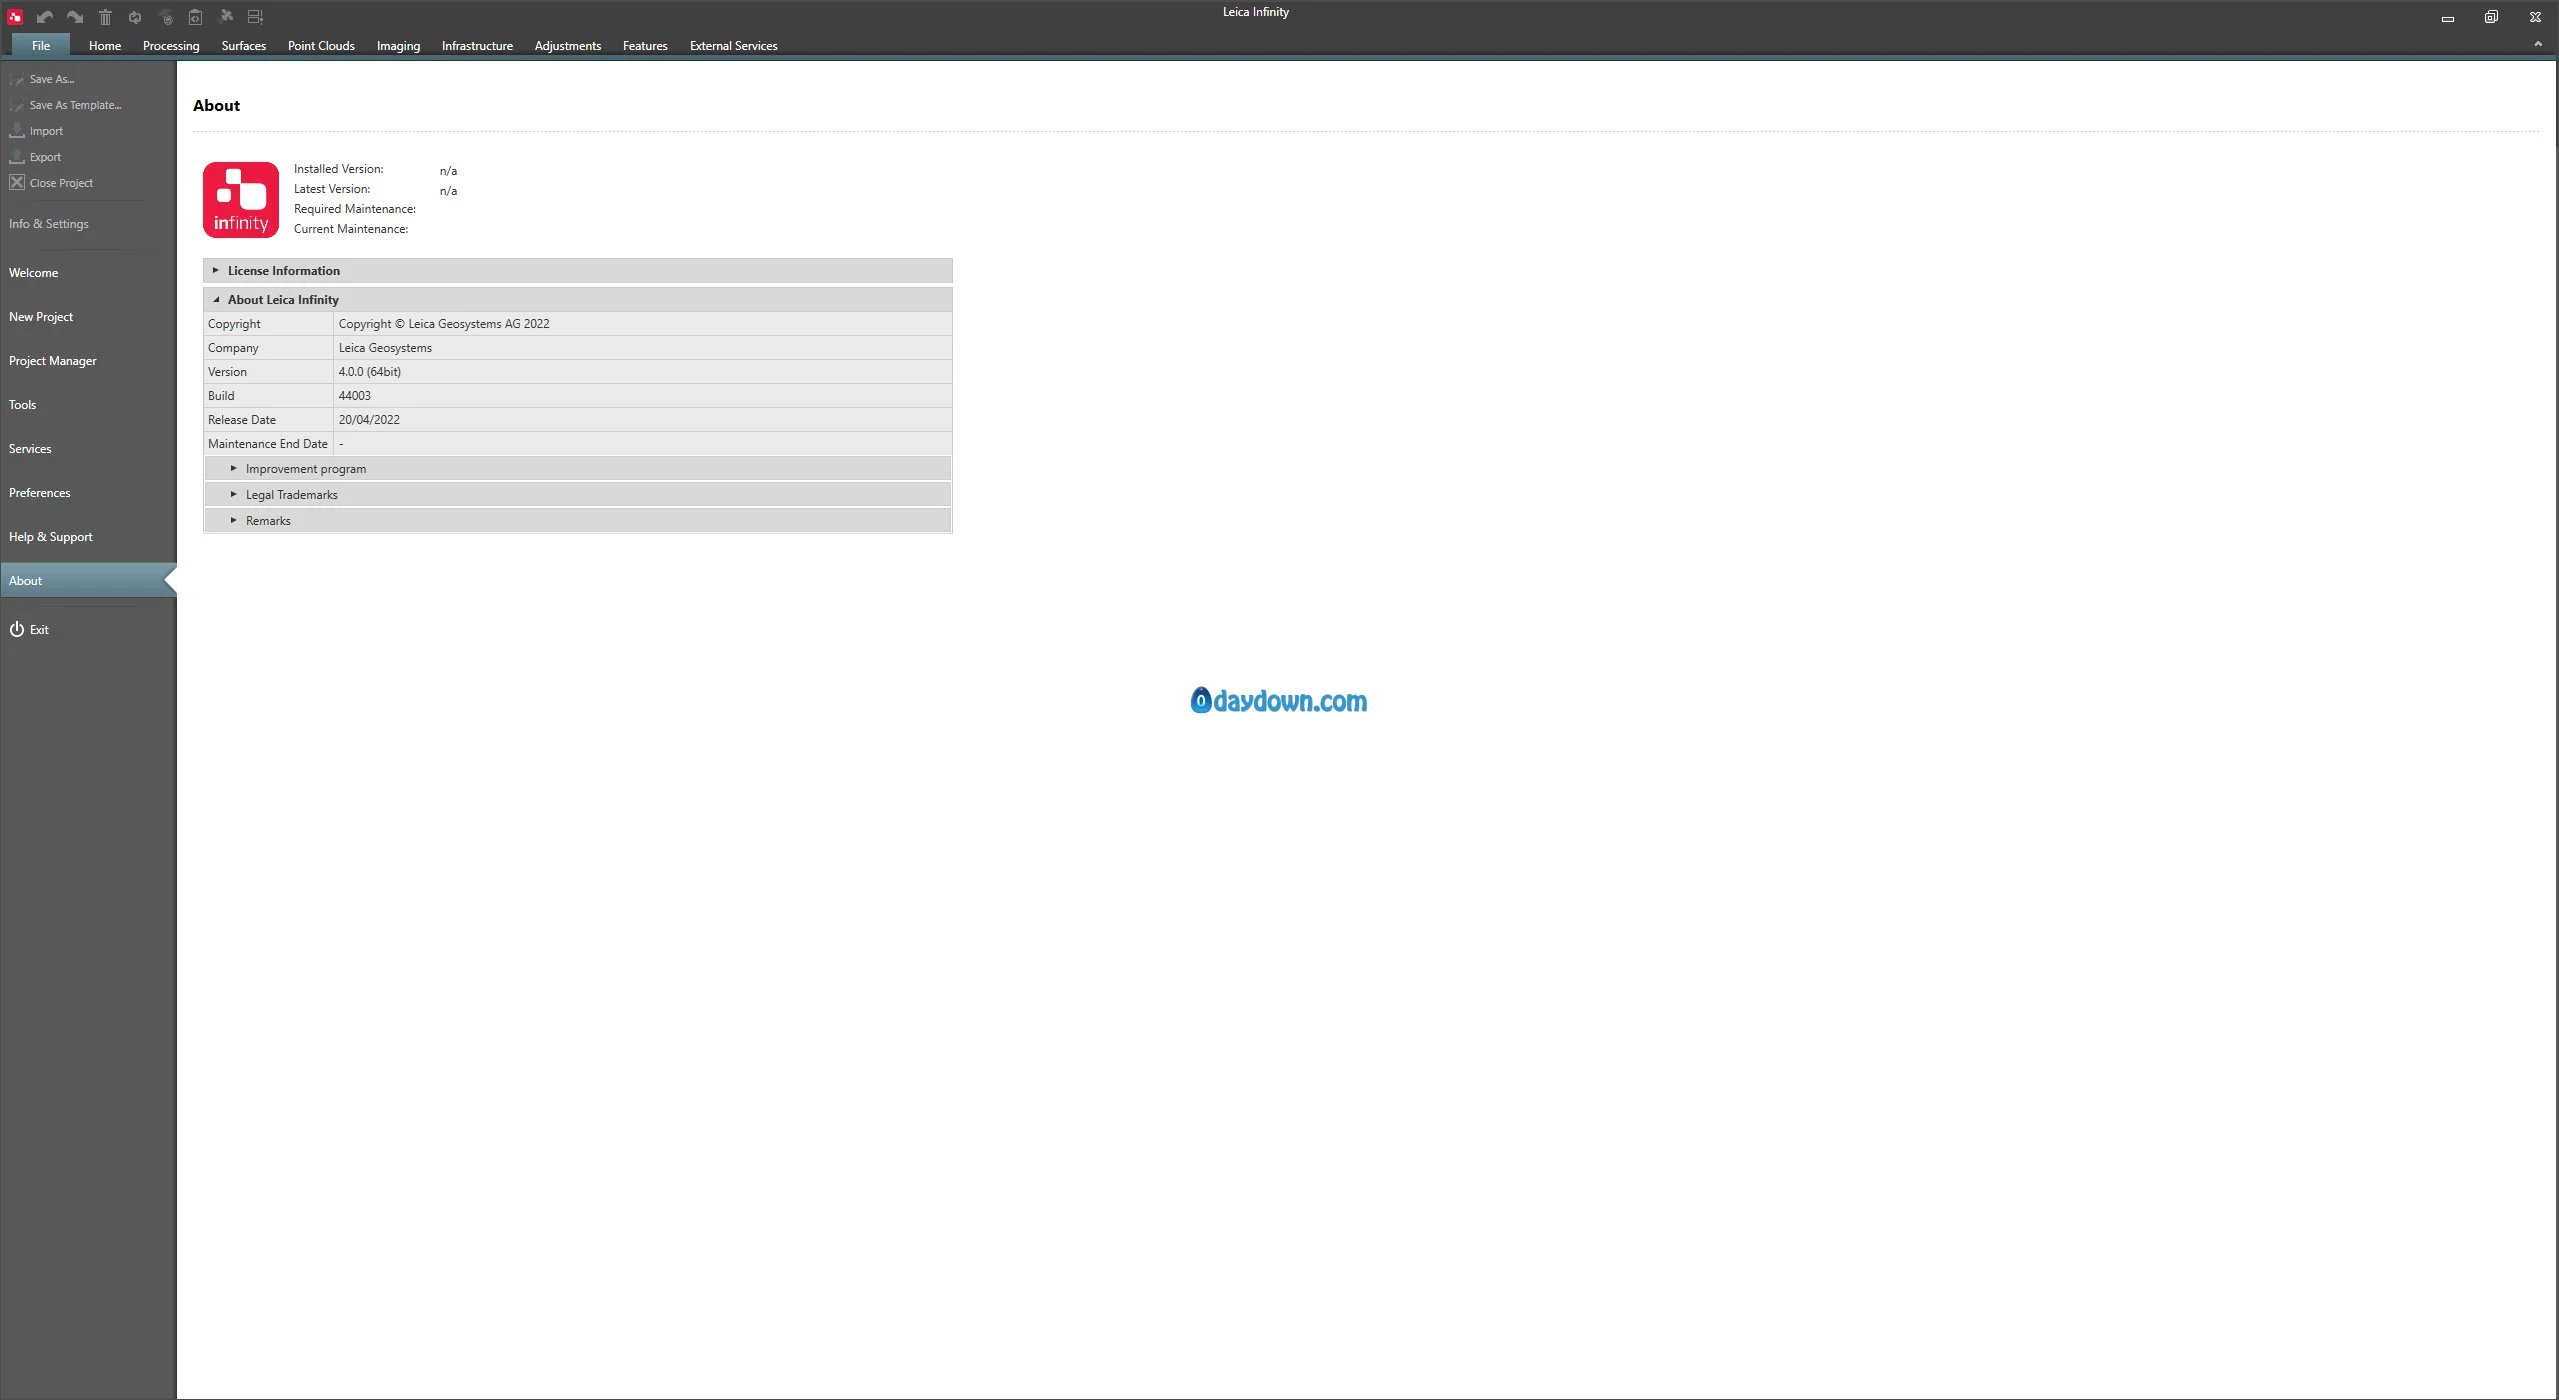This screenshot has width=2559, height=1400.
Task: Click the Preferences sidebar icon
Action: pyautogui.click(x=38, y=491)
